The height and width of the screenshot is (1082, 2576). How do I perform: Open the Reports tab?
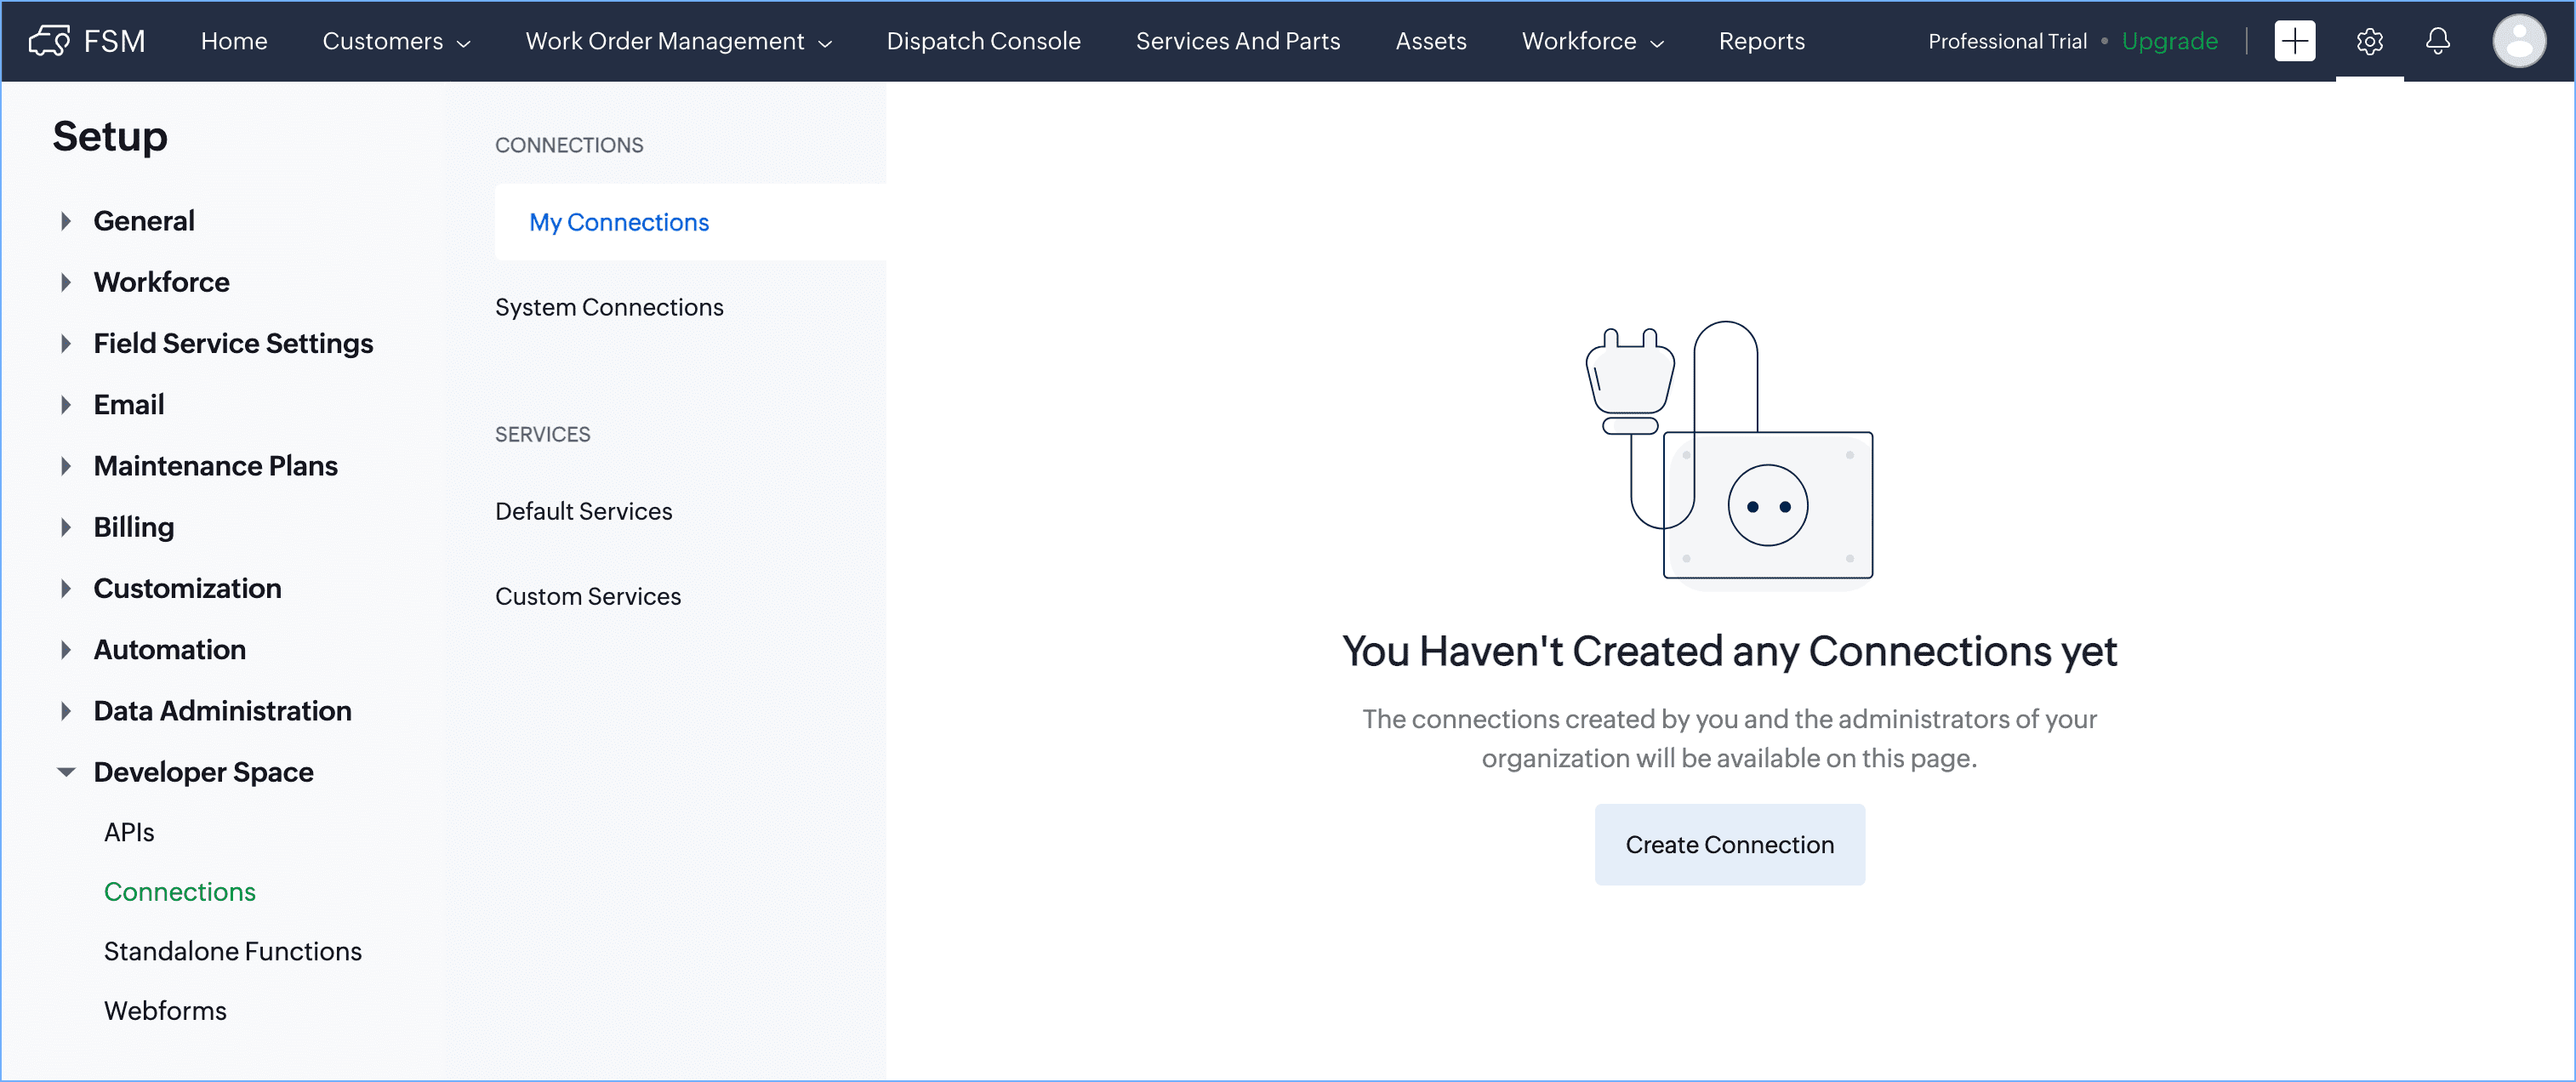(1761, 41)
